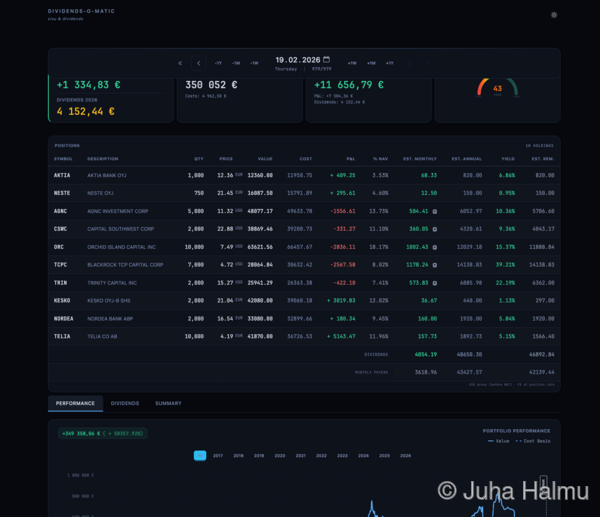The height and width of the screenshot is (517, 600).
Task: Click the status dot in top-right corner
Action: coord(554,15)
